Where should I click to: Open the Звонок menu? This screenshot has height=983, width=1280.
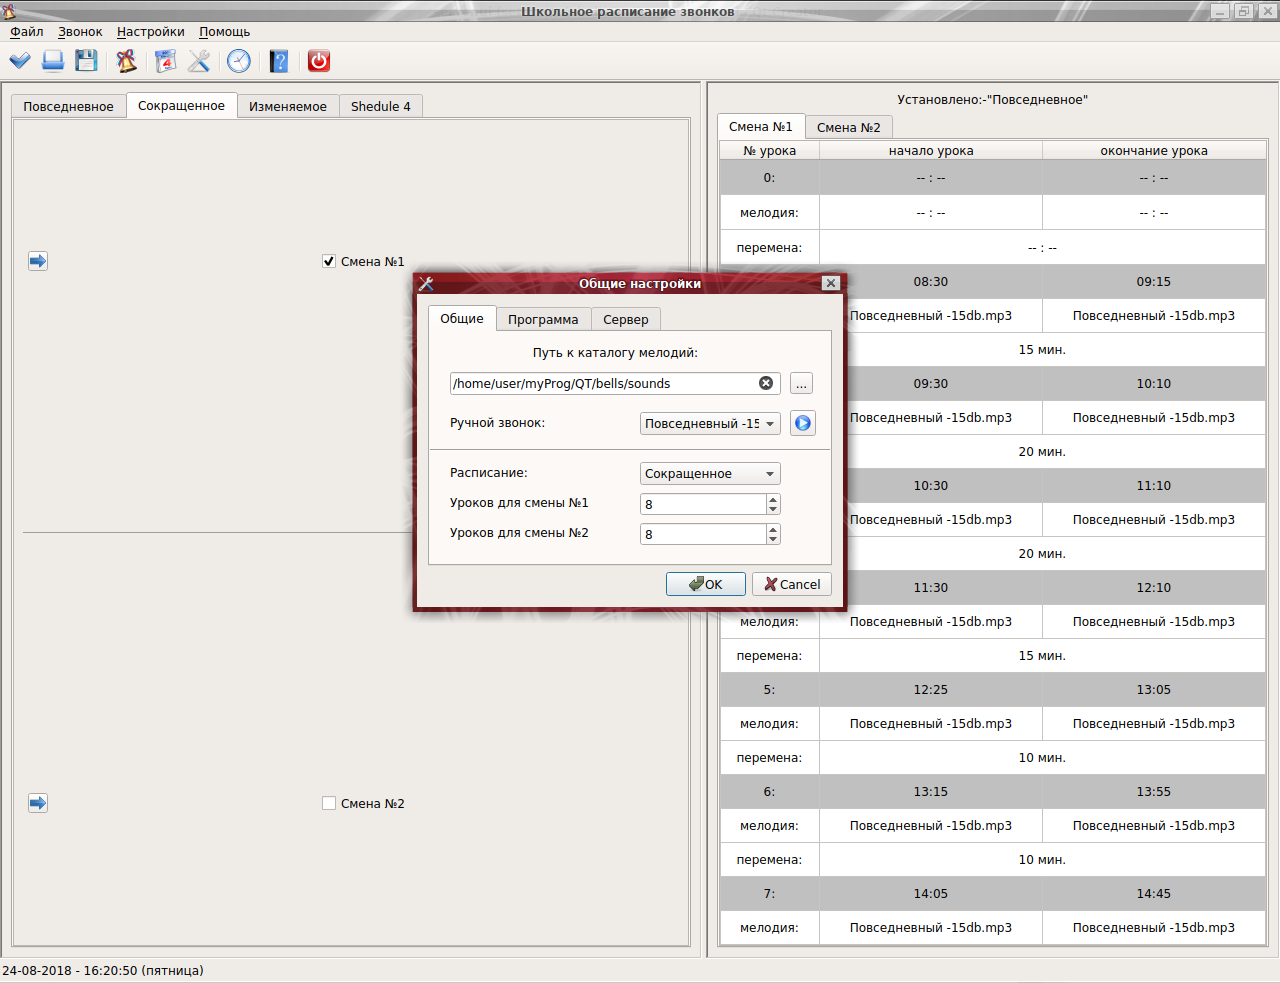coord(80,32)
